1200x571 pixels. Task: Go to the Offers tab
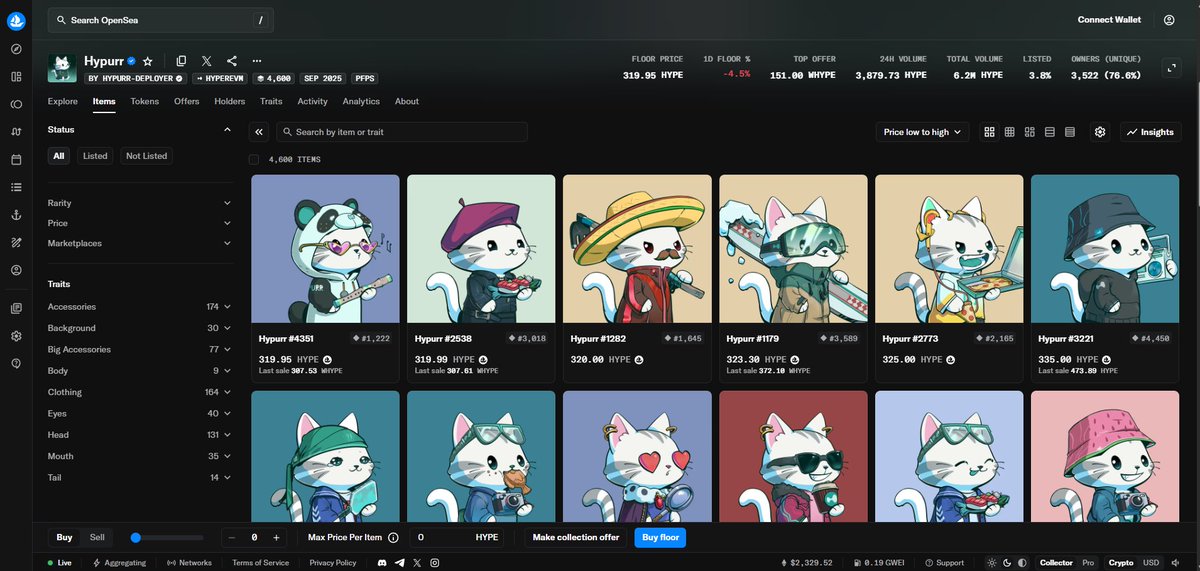186,101
